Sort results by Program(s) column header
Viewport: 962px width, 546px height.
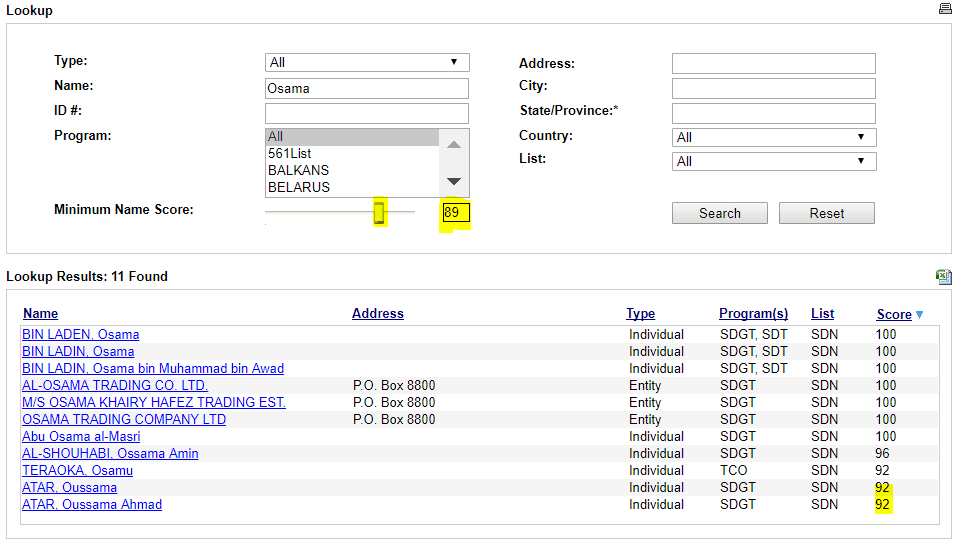[753, 314]
